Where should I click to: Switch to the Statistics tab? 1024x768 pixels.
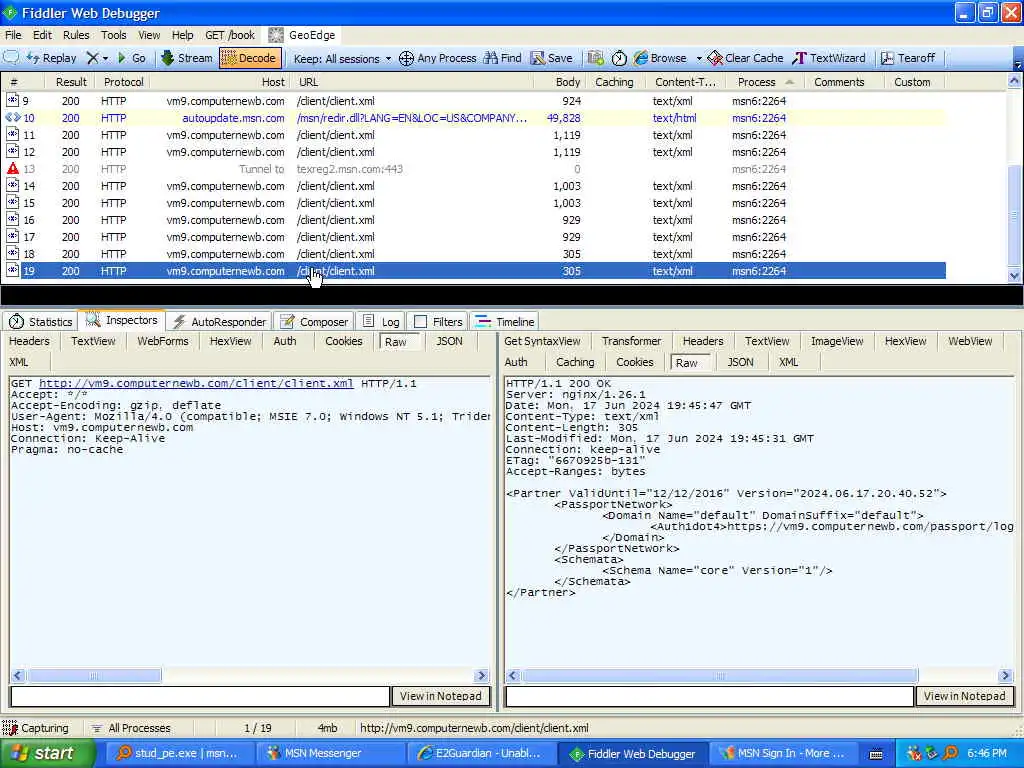click(40, 321)
